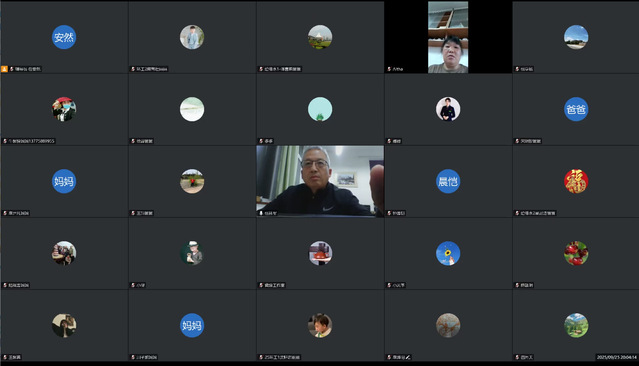The height and width of the screenshot is (366, 639).
Task: Click the sky and clouds avatar tile
Action: [576, 37]
